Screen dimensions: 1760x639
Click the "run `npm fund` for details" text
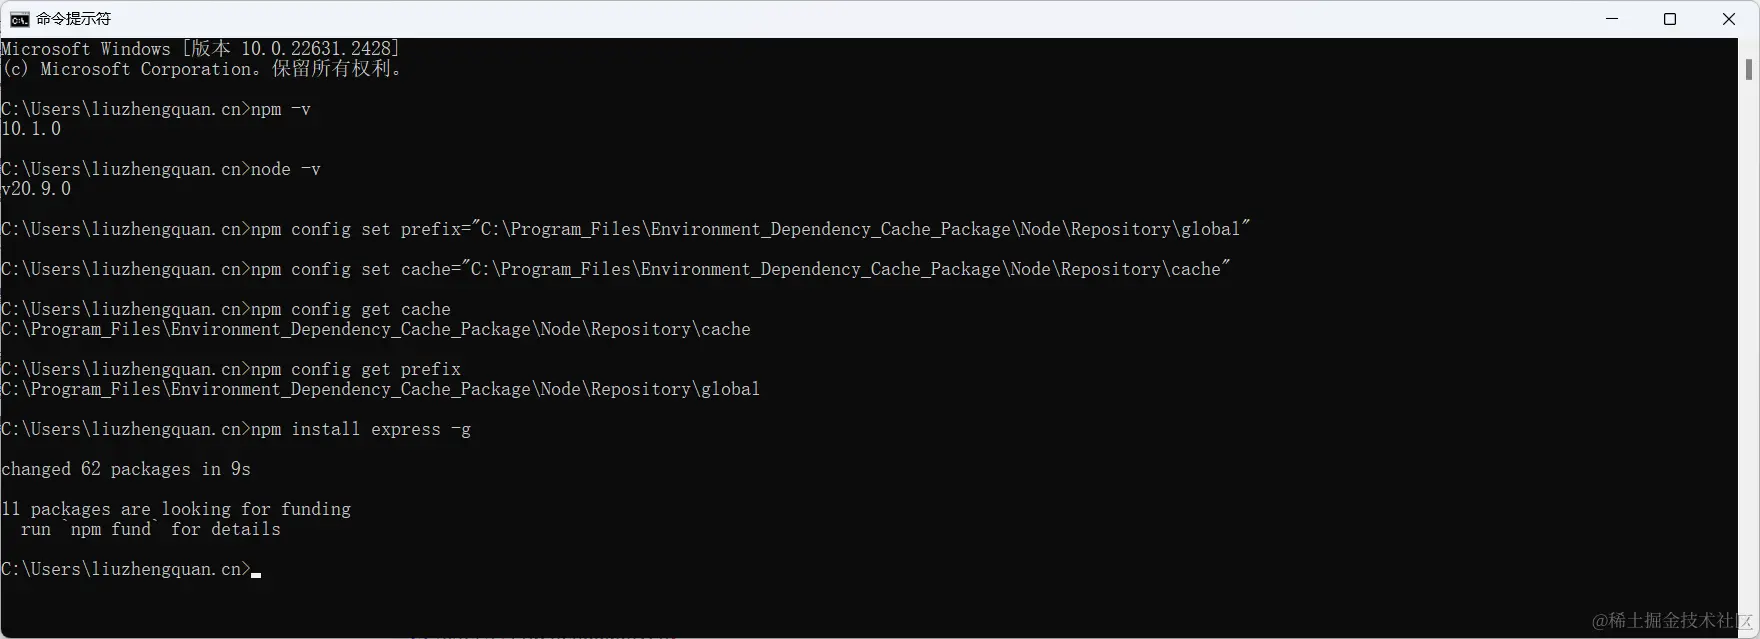click(150, 529)
